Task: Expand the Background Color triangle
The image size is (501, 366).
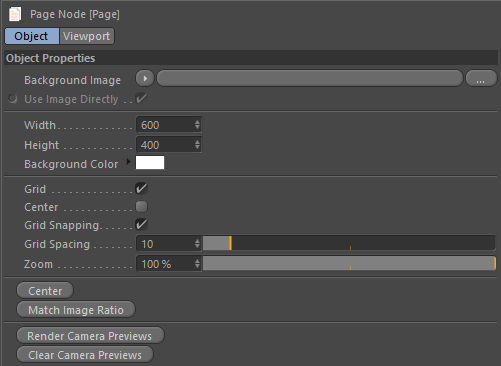Action: pyautogui.click(x=128, y=162)
